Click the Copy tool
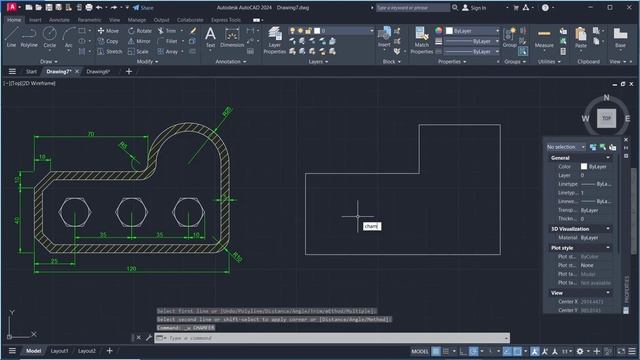Image resolution: width=640 pixels, height=360 pixels. click(108, 41)
